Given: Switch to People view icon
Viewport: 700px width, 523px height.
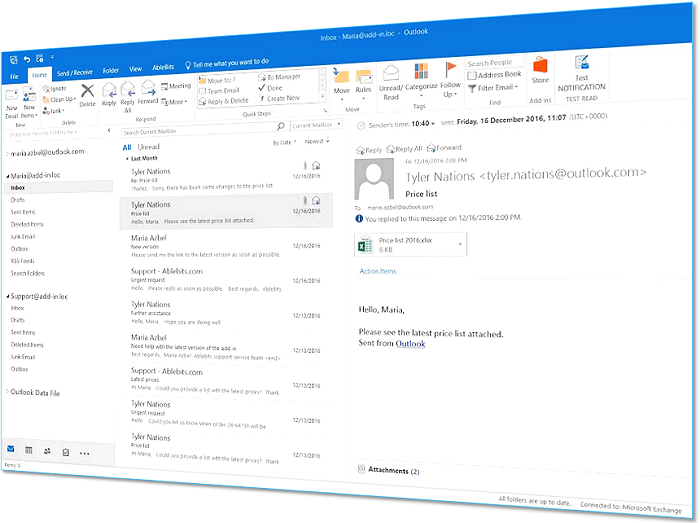Looking at the screenshot, I should coord(47,451).
